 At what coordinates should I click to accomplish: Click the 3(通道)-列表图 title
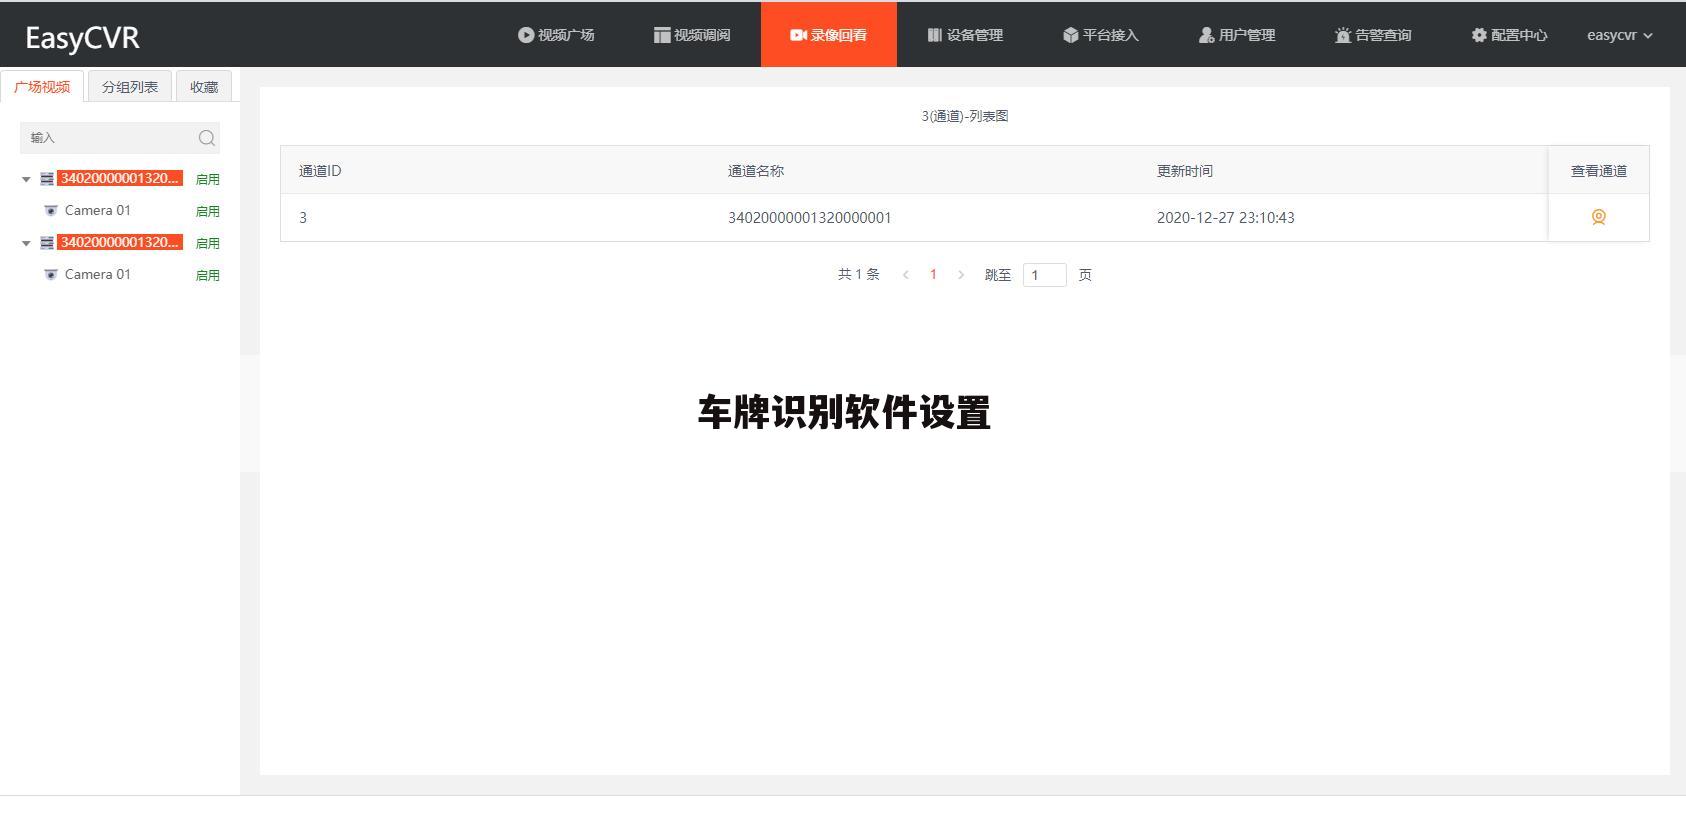965,116
